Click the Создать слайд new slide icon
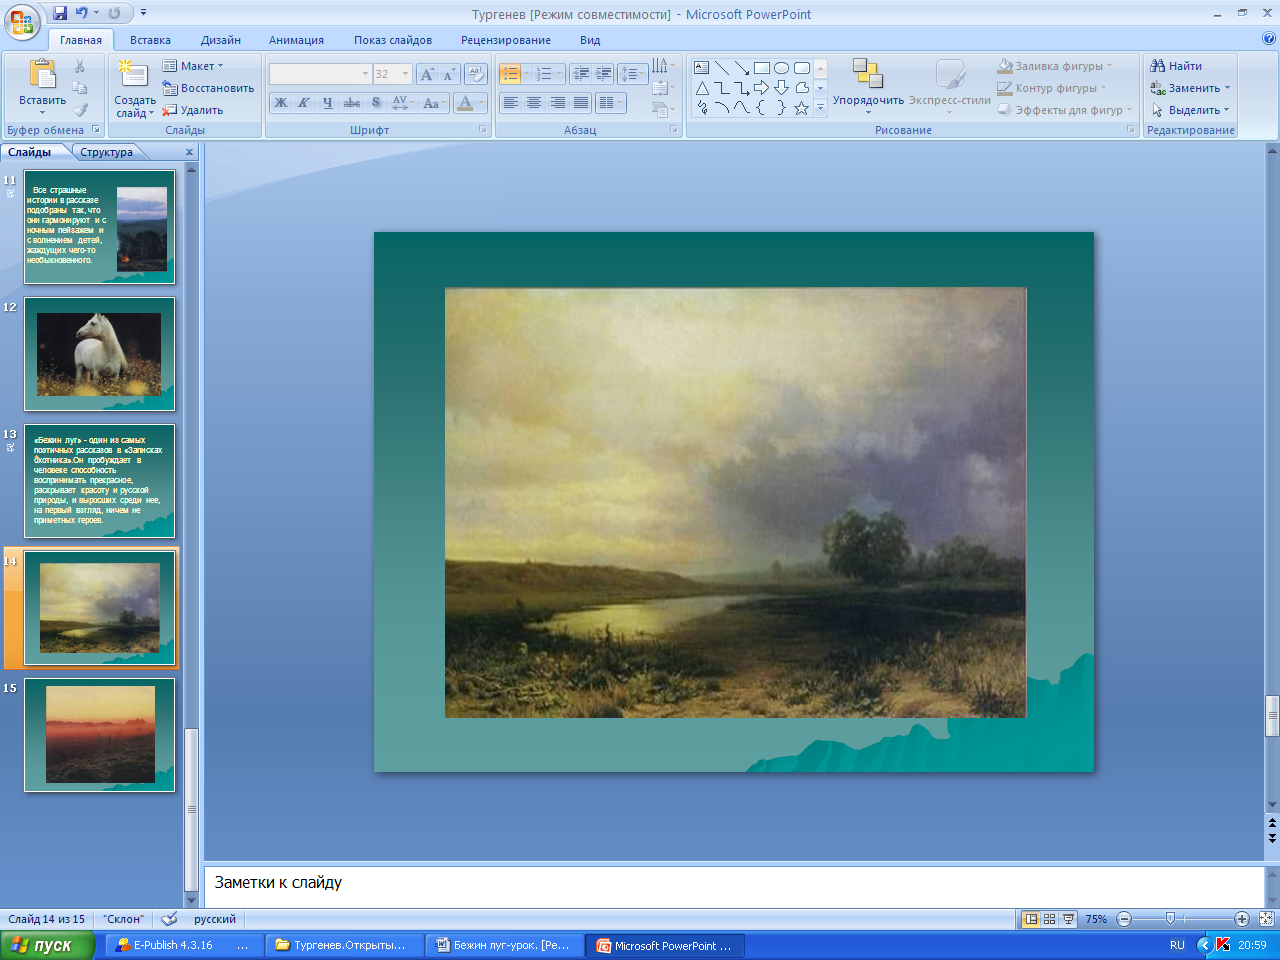The image size is (1280, 960). pos(134,75)
